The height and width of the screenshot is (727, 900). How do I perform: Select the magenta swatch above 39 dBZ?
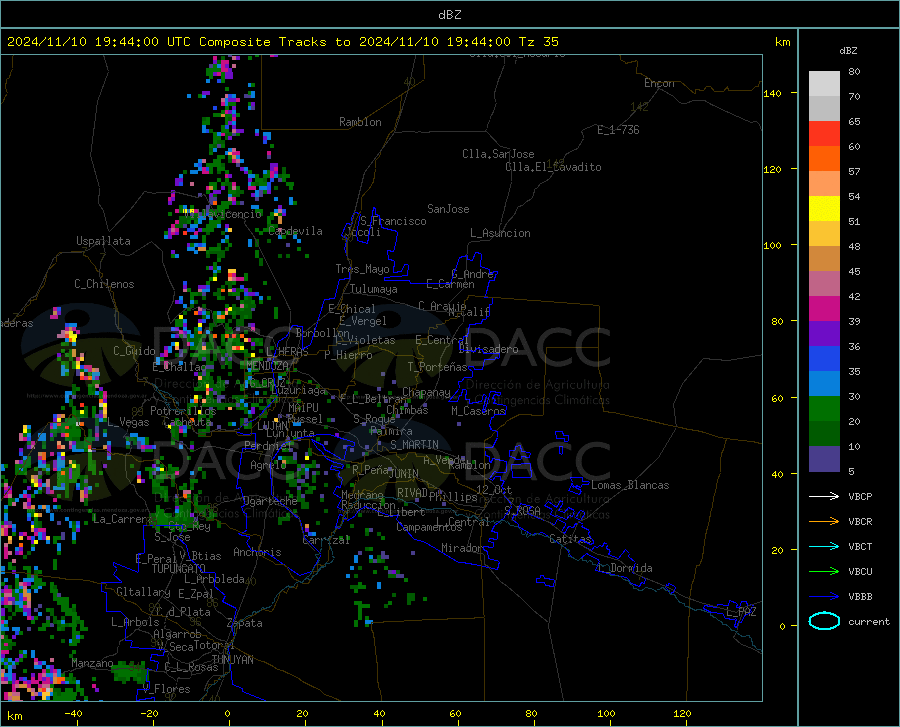[824, 309]
